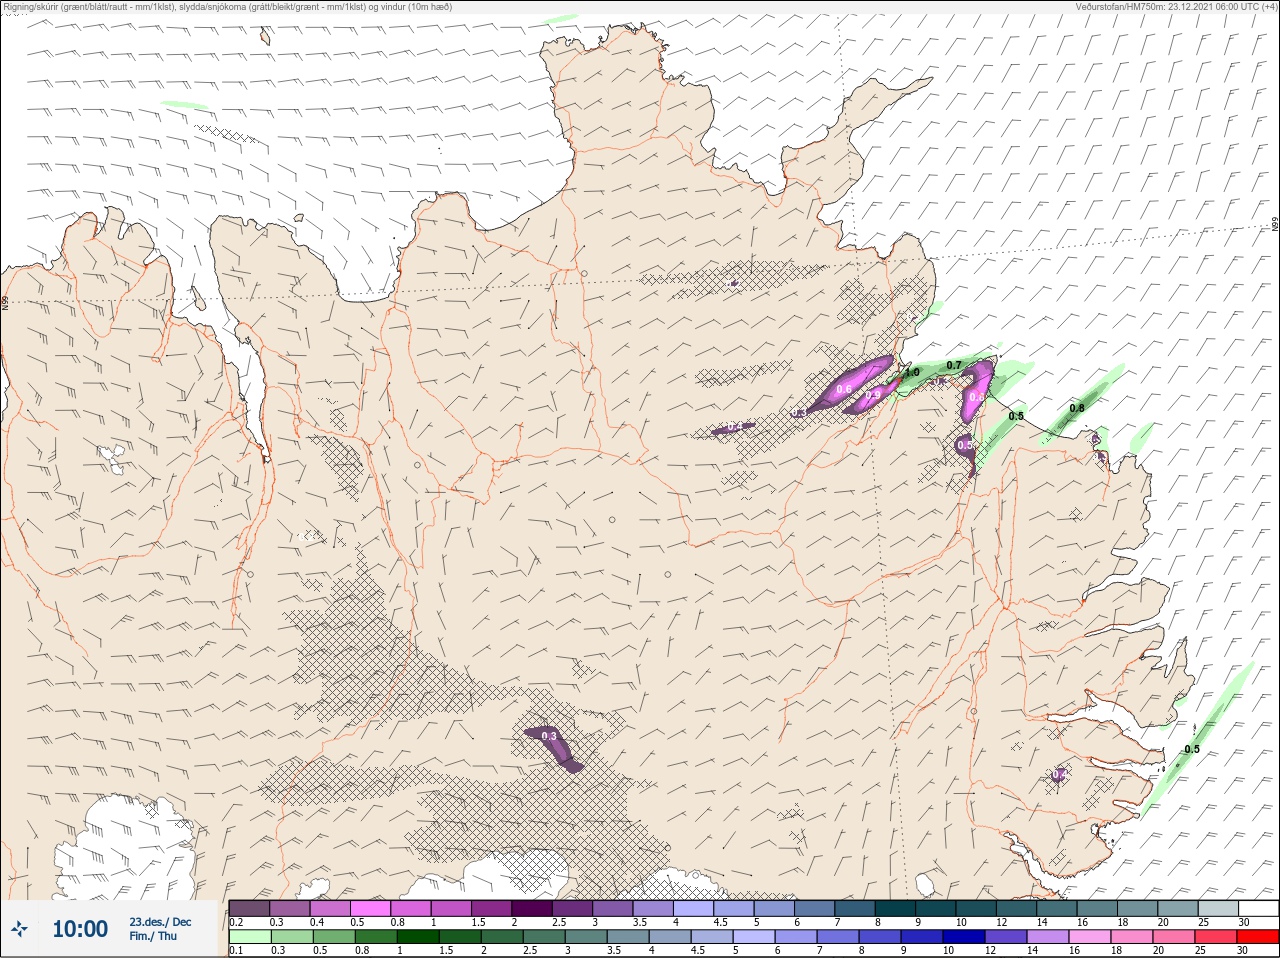The height and width of the screenshot is (958, 1280).
Task: Pick the 16 pink swatch in the lower legend row
Action: point(1088,937)
